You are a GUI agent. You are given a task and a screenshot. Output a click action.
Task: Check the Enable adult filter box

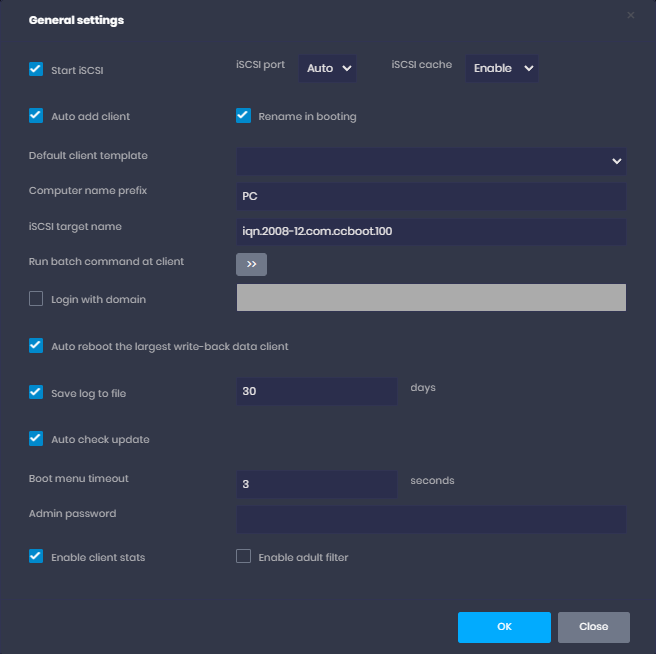point(243,556)
